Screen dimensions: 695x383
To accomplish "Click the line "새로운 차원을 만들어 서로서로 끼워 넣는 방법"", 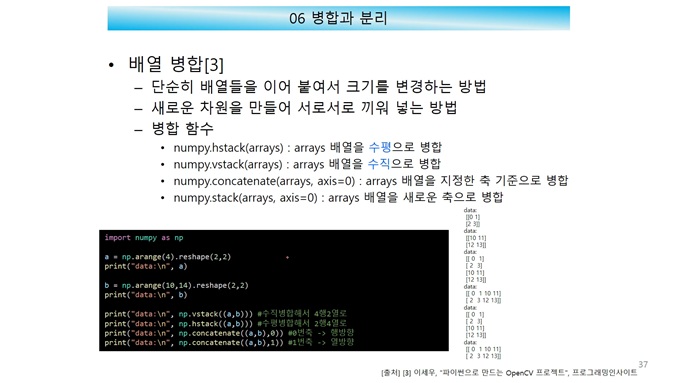I will click(304, 107).
